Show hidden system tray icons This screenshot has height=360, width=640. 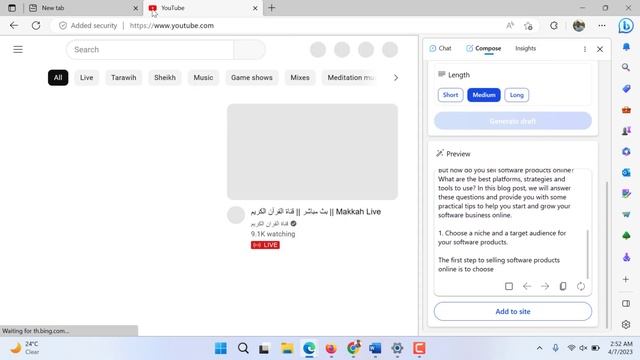pos(539,348)
